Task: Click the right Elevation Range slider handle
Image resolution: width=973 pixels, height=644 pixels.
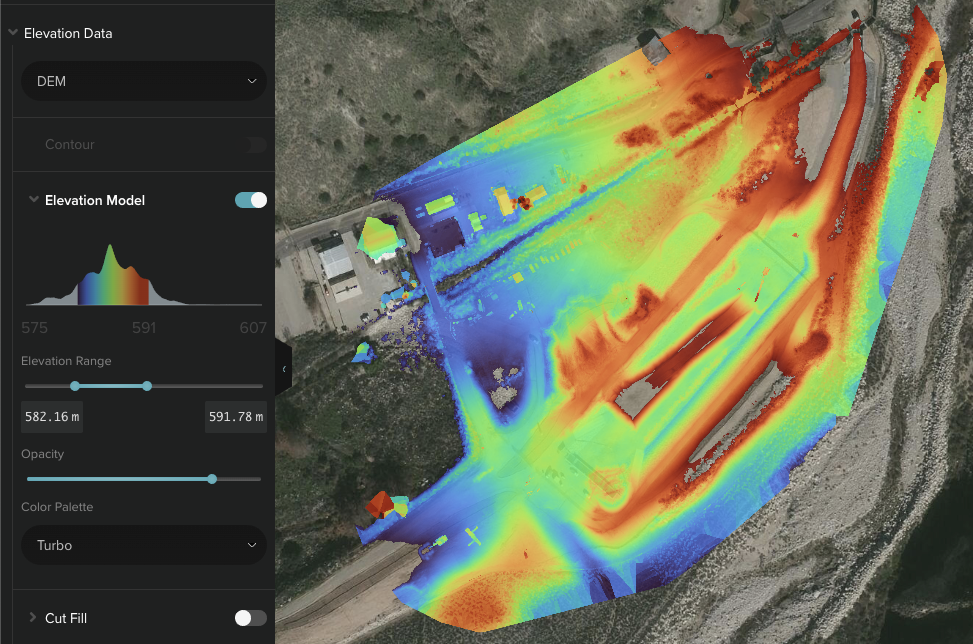Action: (x=147, y=385)
